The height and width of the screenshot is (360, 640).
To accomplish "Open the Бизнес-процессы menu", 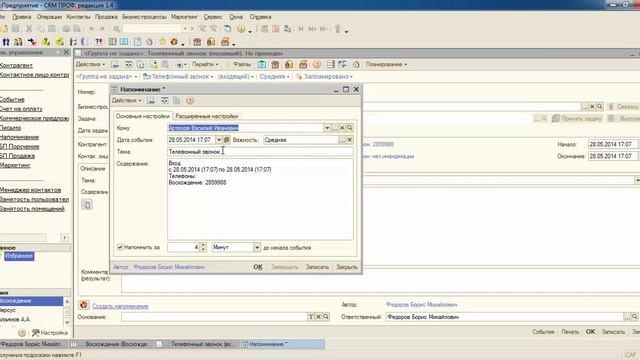I will pos(144,17).
